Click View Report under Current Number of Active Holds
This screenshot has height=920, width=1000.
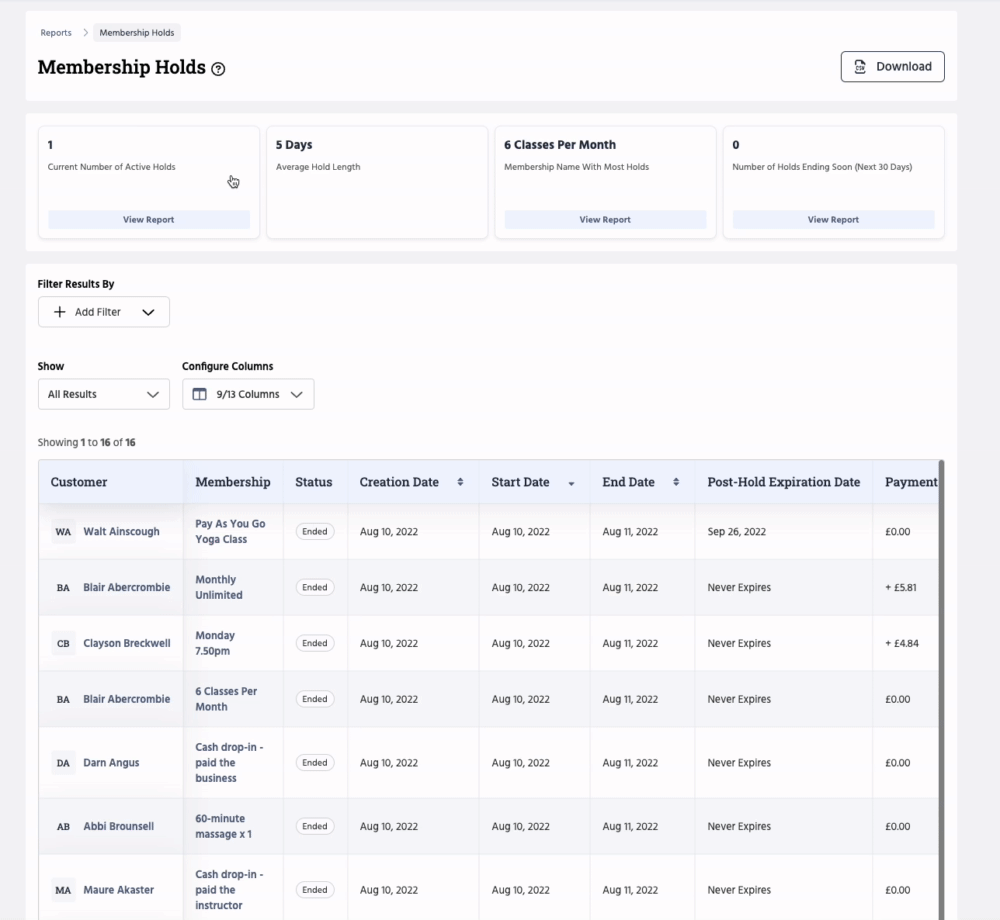(x=148, y=219)
